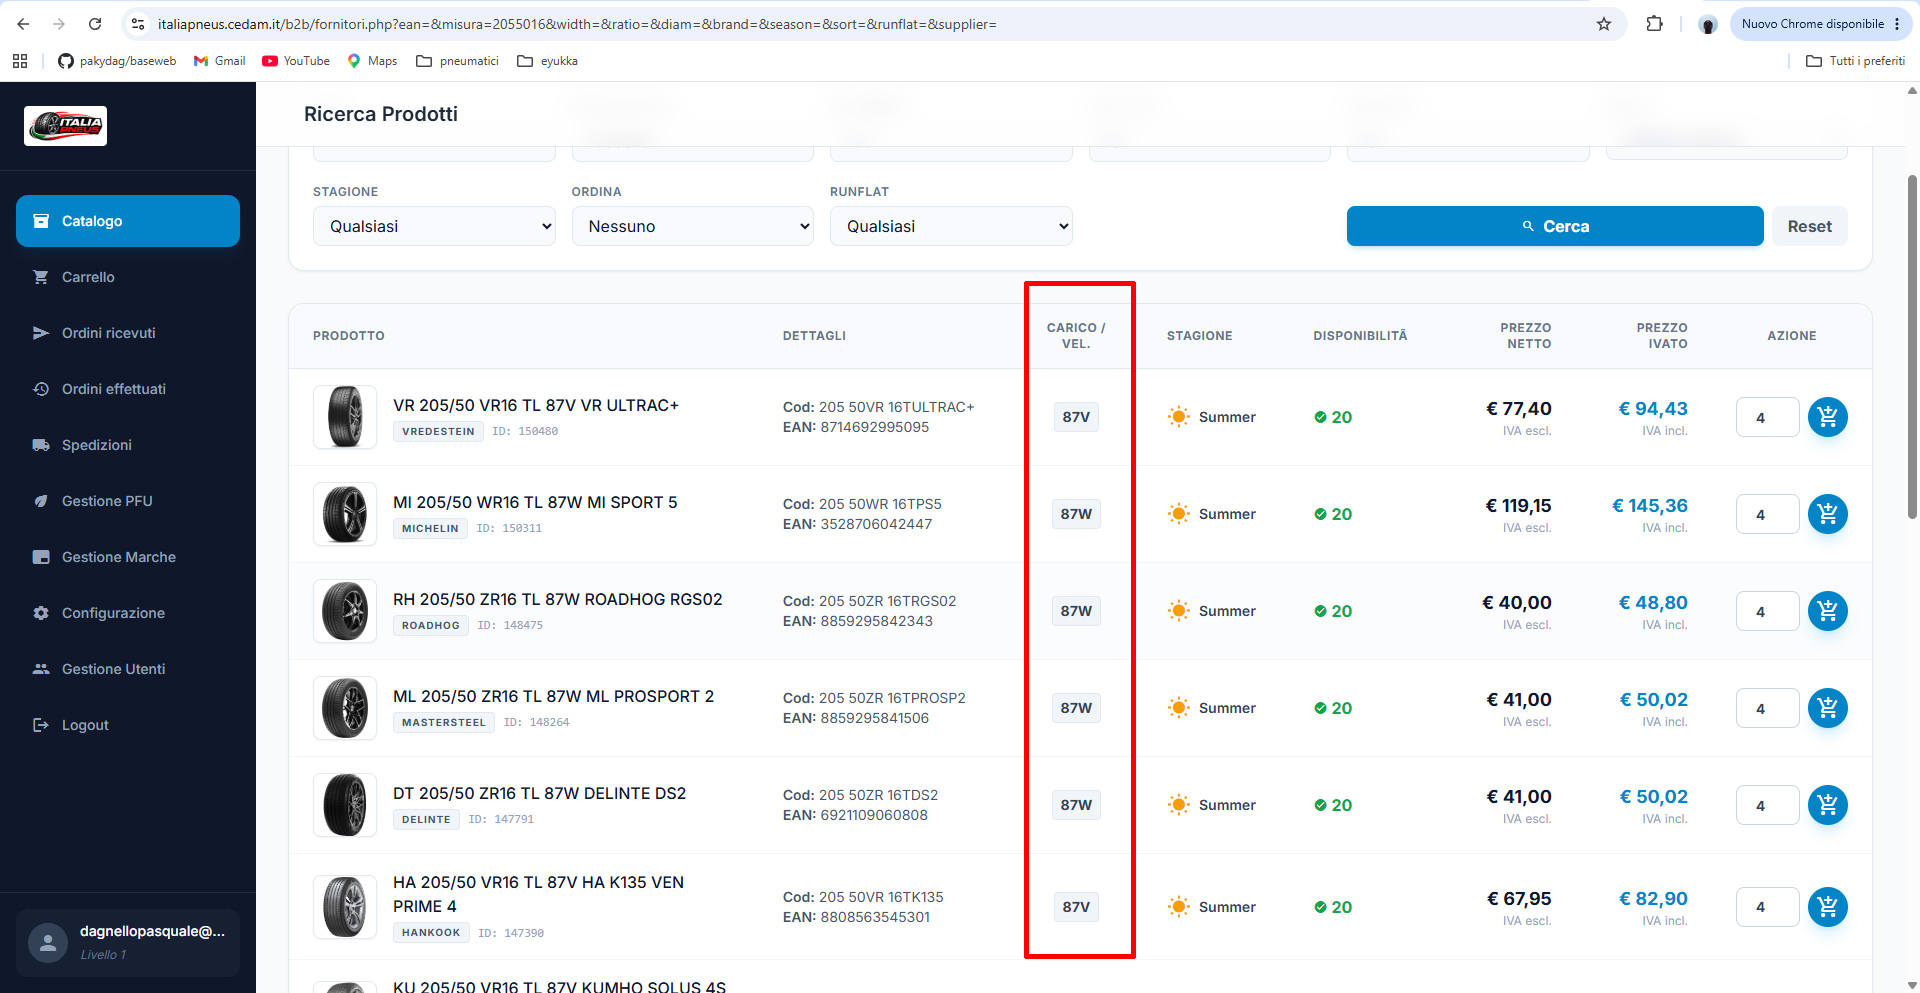Expand the Stagione dropdown

[434, 226]
